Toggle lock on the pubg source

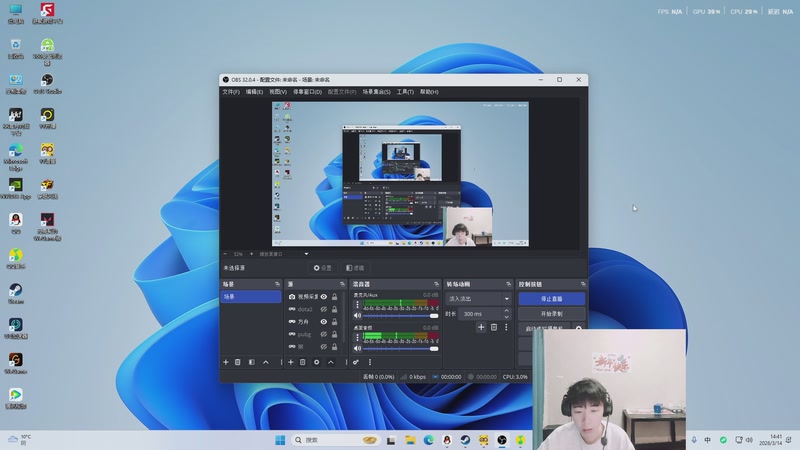[x=335, y=334]
